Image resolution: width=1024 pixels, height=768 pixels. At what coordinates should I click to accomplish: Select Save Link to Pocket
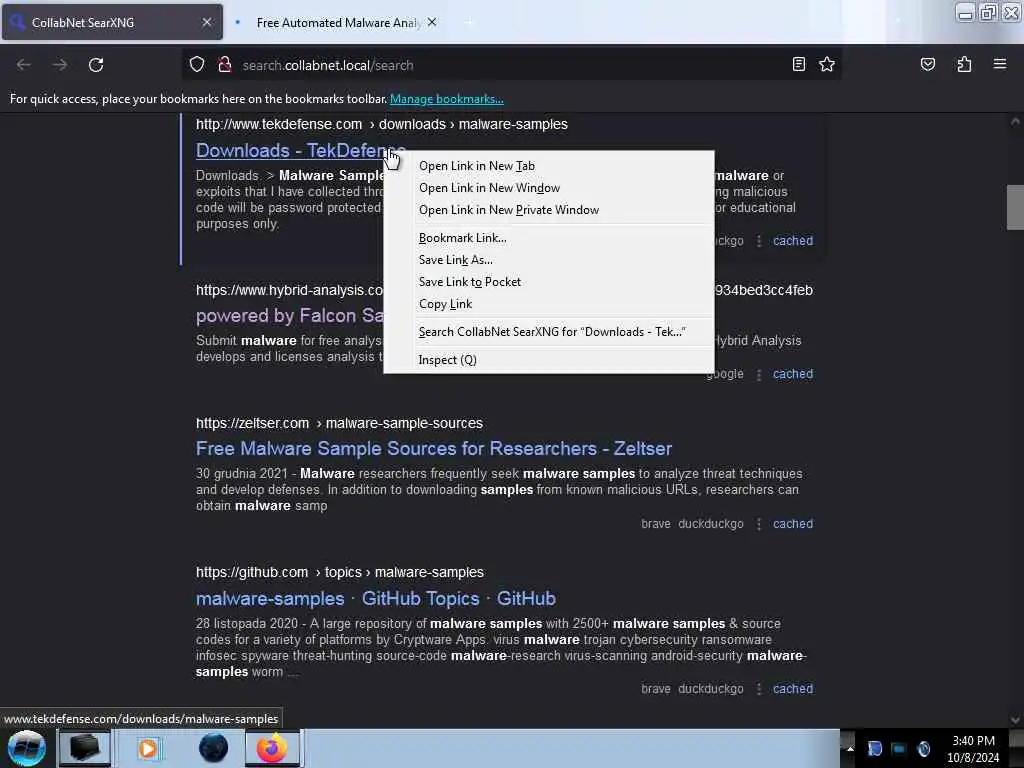(549, 282)
